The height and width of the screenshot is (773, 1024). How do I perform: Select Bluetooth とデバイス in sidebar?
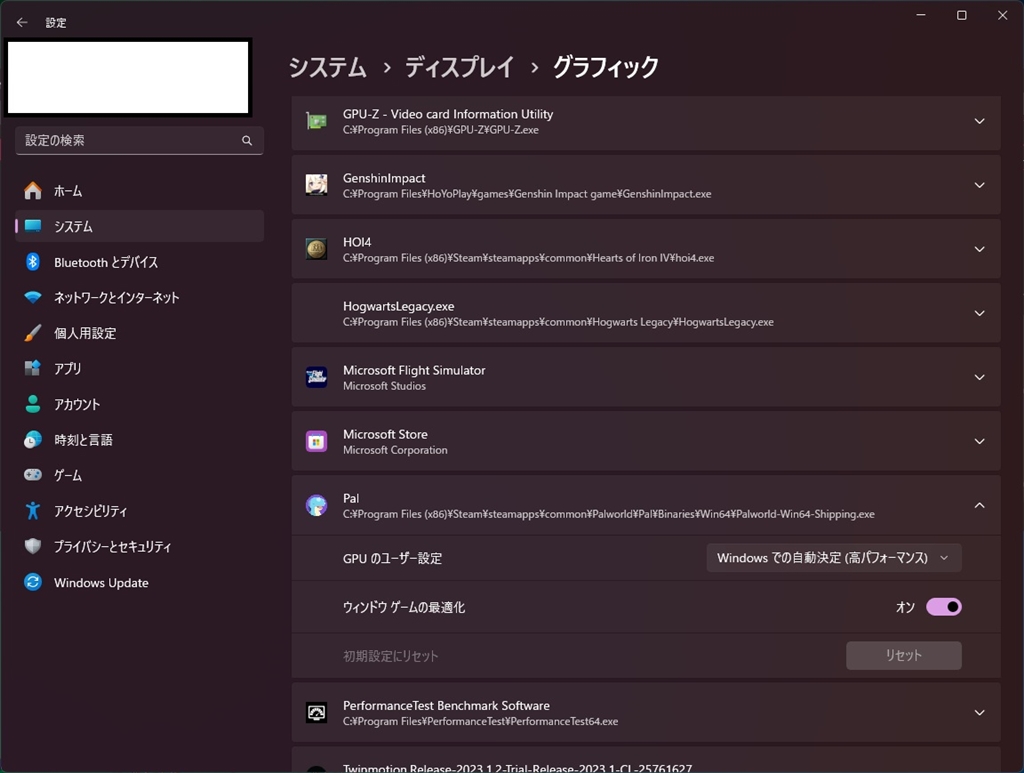139,262
